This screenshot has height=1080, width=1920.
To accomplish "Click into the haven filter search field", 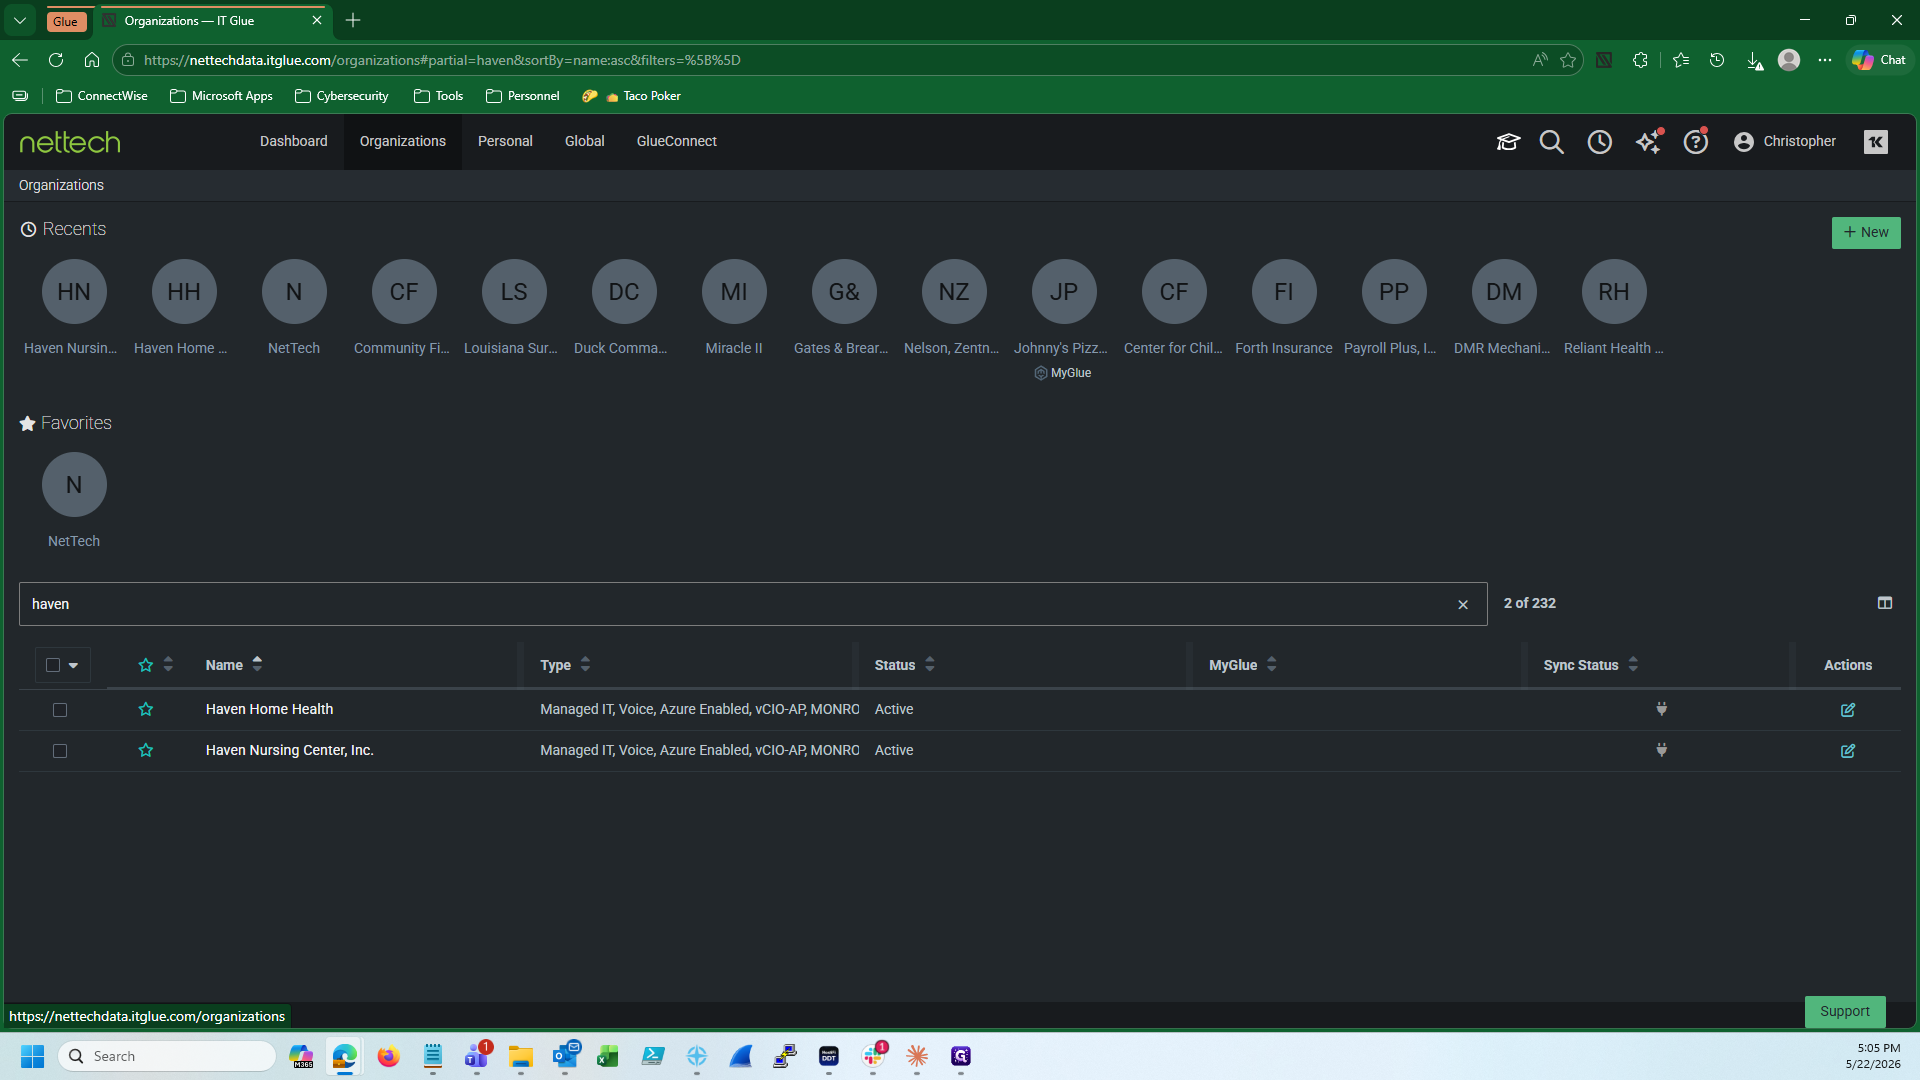I will 752,604.
